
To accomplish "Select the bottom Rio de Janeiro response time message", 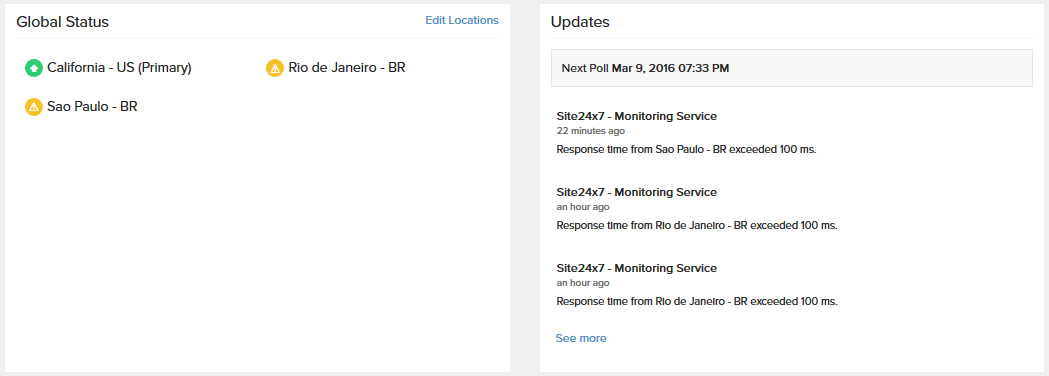I will [x=697, y=302].
